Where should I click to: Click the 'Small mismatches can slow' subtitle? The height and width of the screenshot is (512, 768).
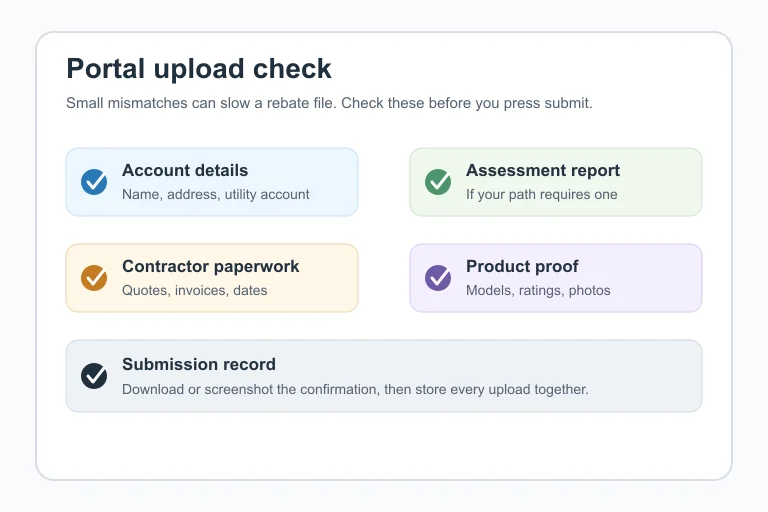point(329,103)
